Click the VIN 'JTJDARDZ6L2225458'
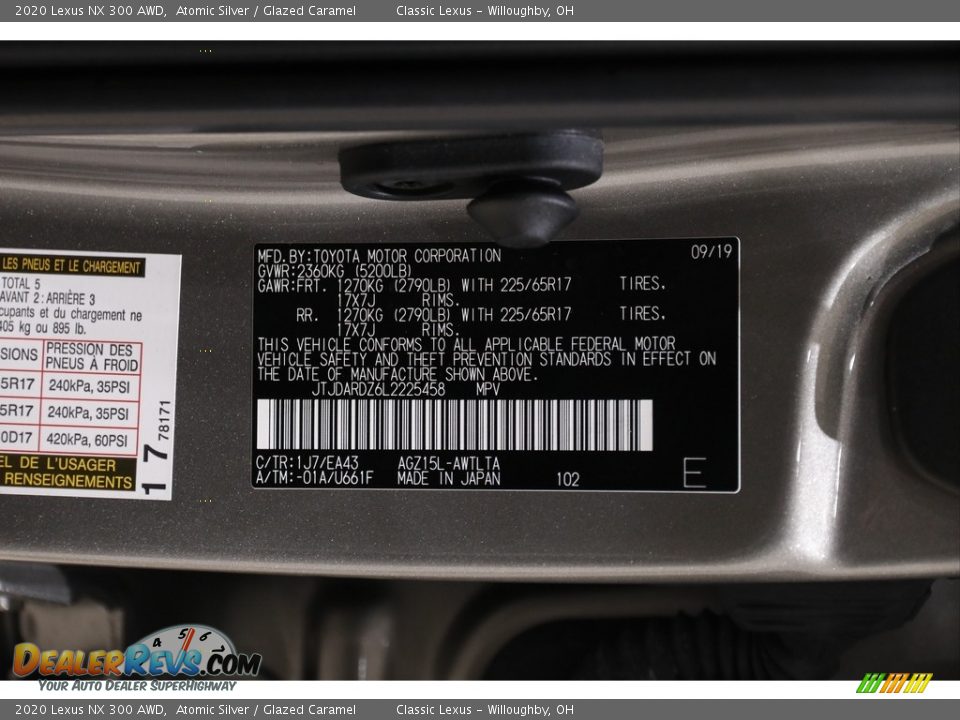Viewport: 960px width, 720px height. [x=378, y=389]
